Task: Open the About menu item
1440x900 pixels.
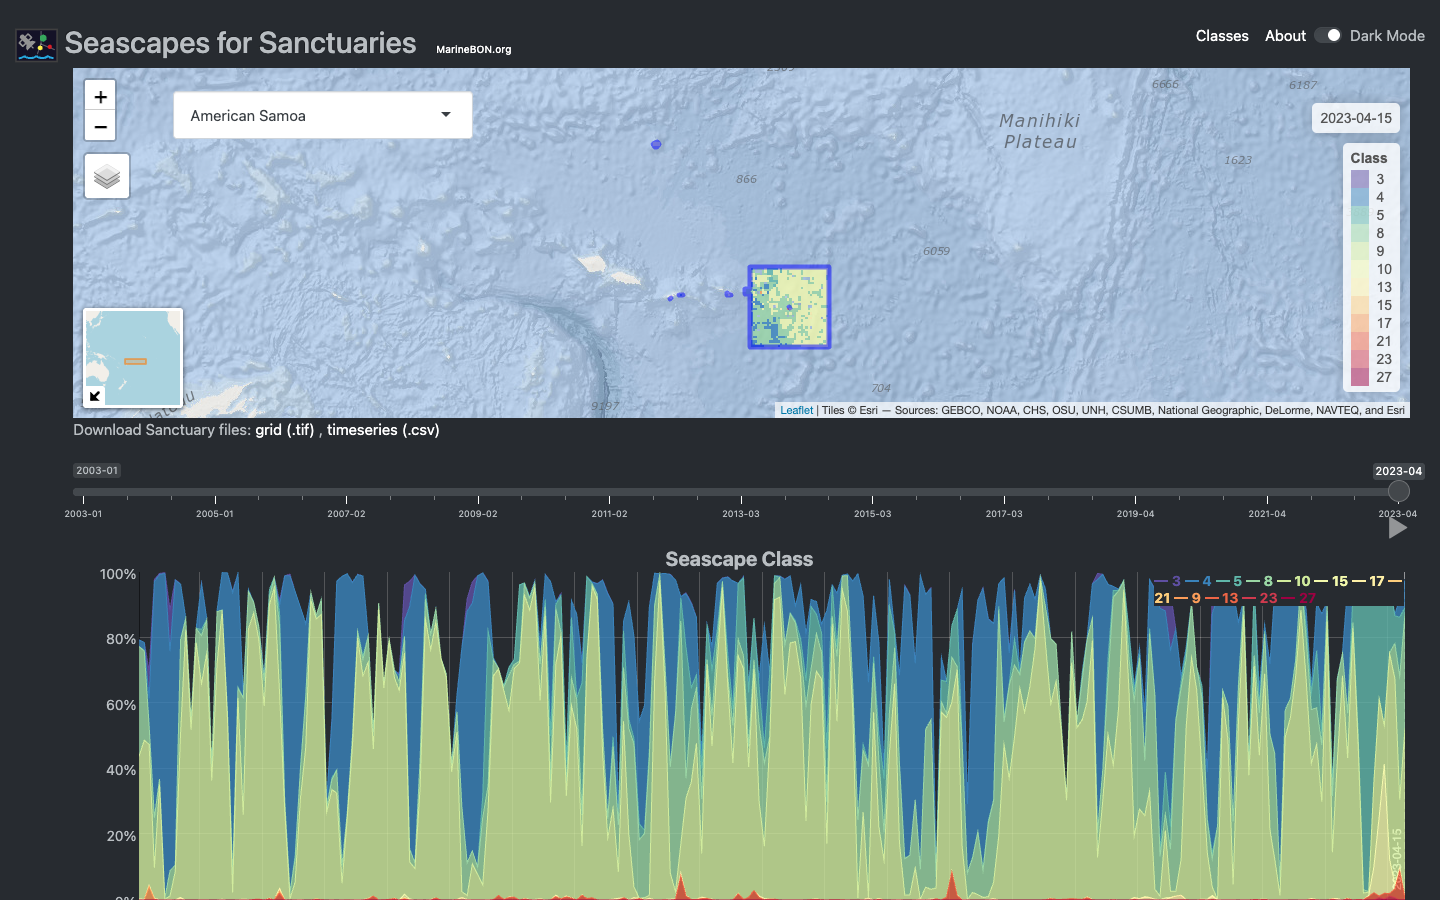Action: pos(1285,35)
